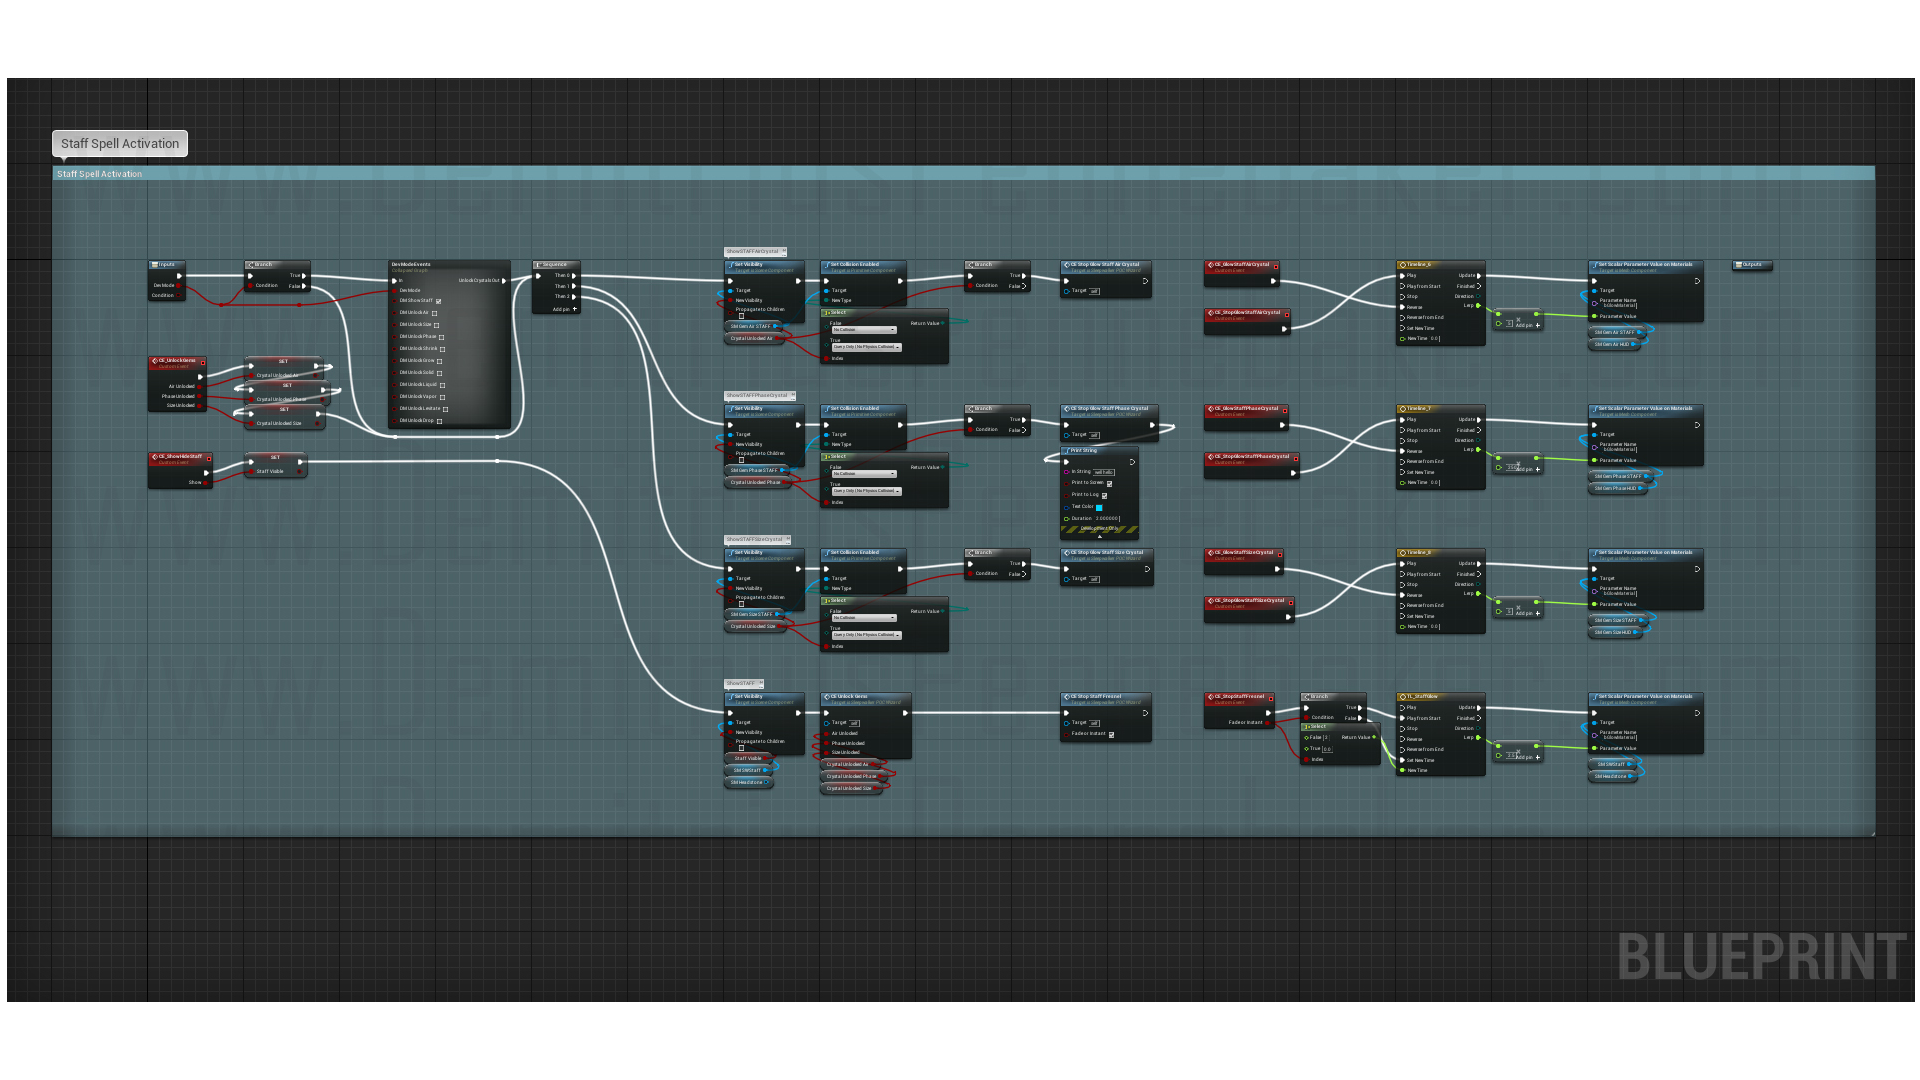1920x1080 pixels.
Task: Click the Staff Spell Activation tooltip label
Action: (120, 144)
